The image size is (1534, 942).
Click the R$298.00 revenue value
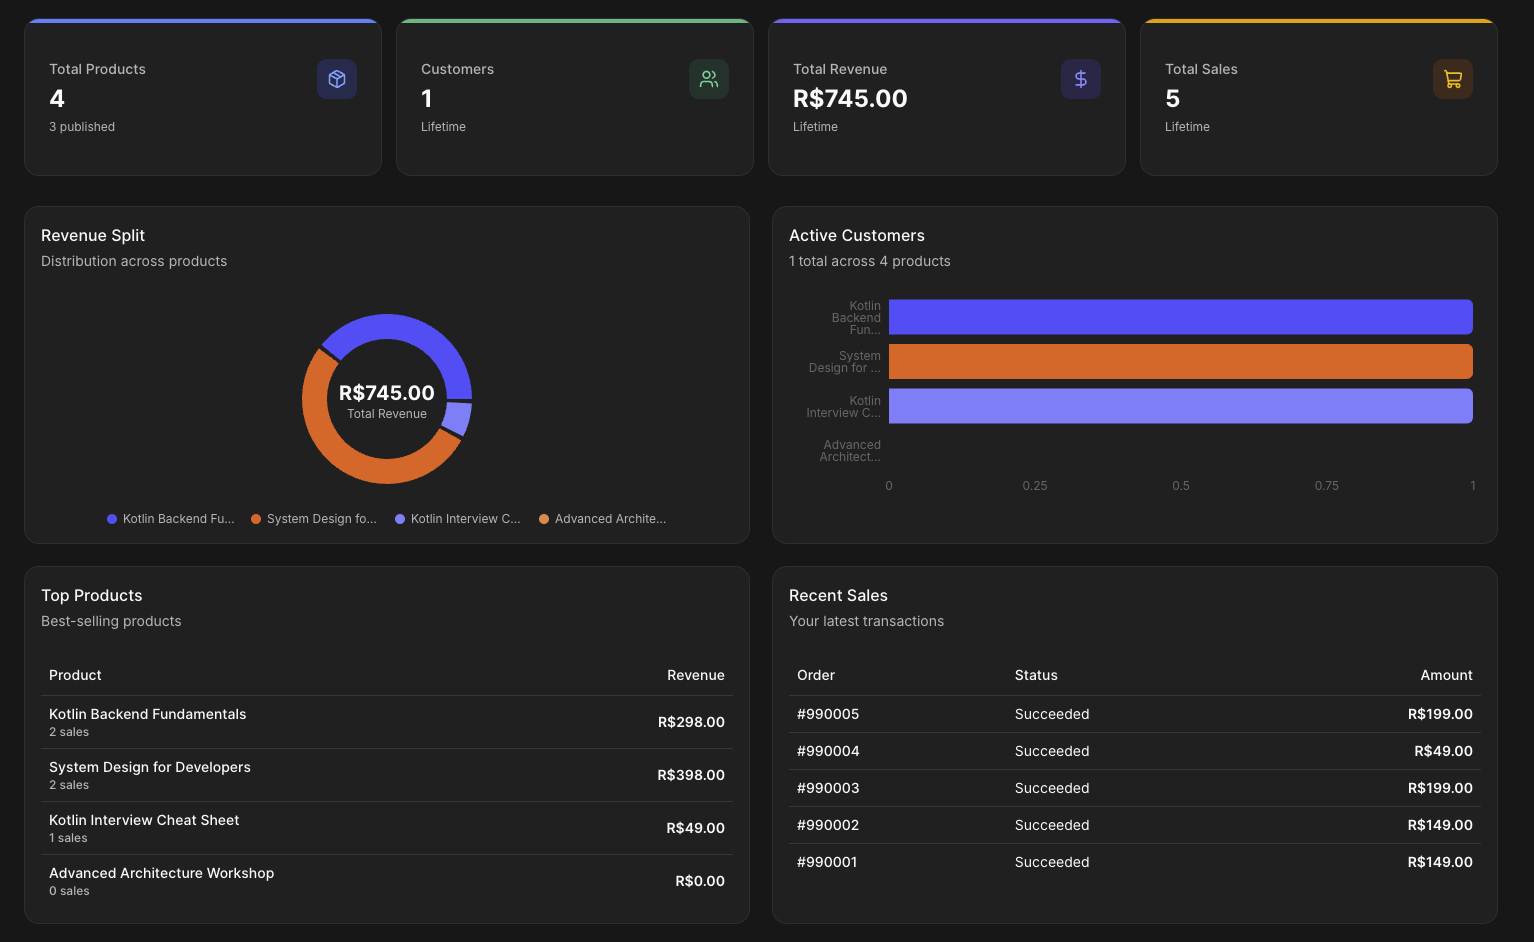(x=691, y=722)
